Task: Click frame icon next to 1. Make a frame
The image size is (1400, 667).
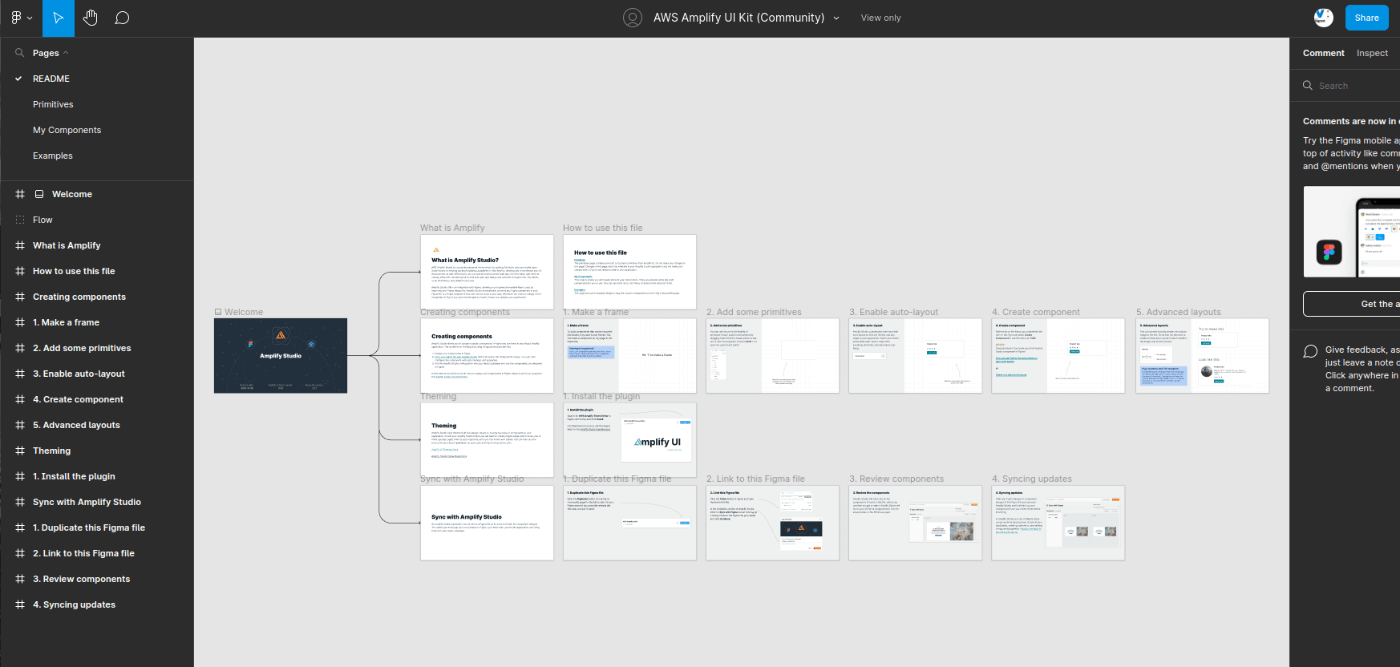Action: [19, 323]
